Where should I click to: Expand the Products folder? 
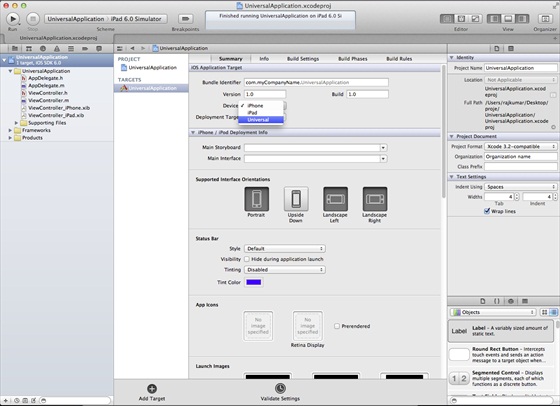(10, 138)
